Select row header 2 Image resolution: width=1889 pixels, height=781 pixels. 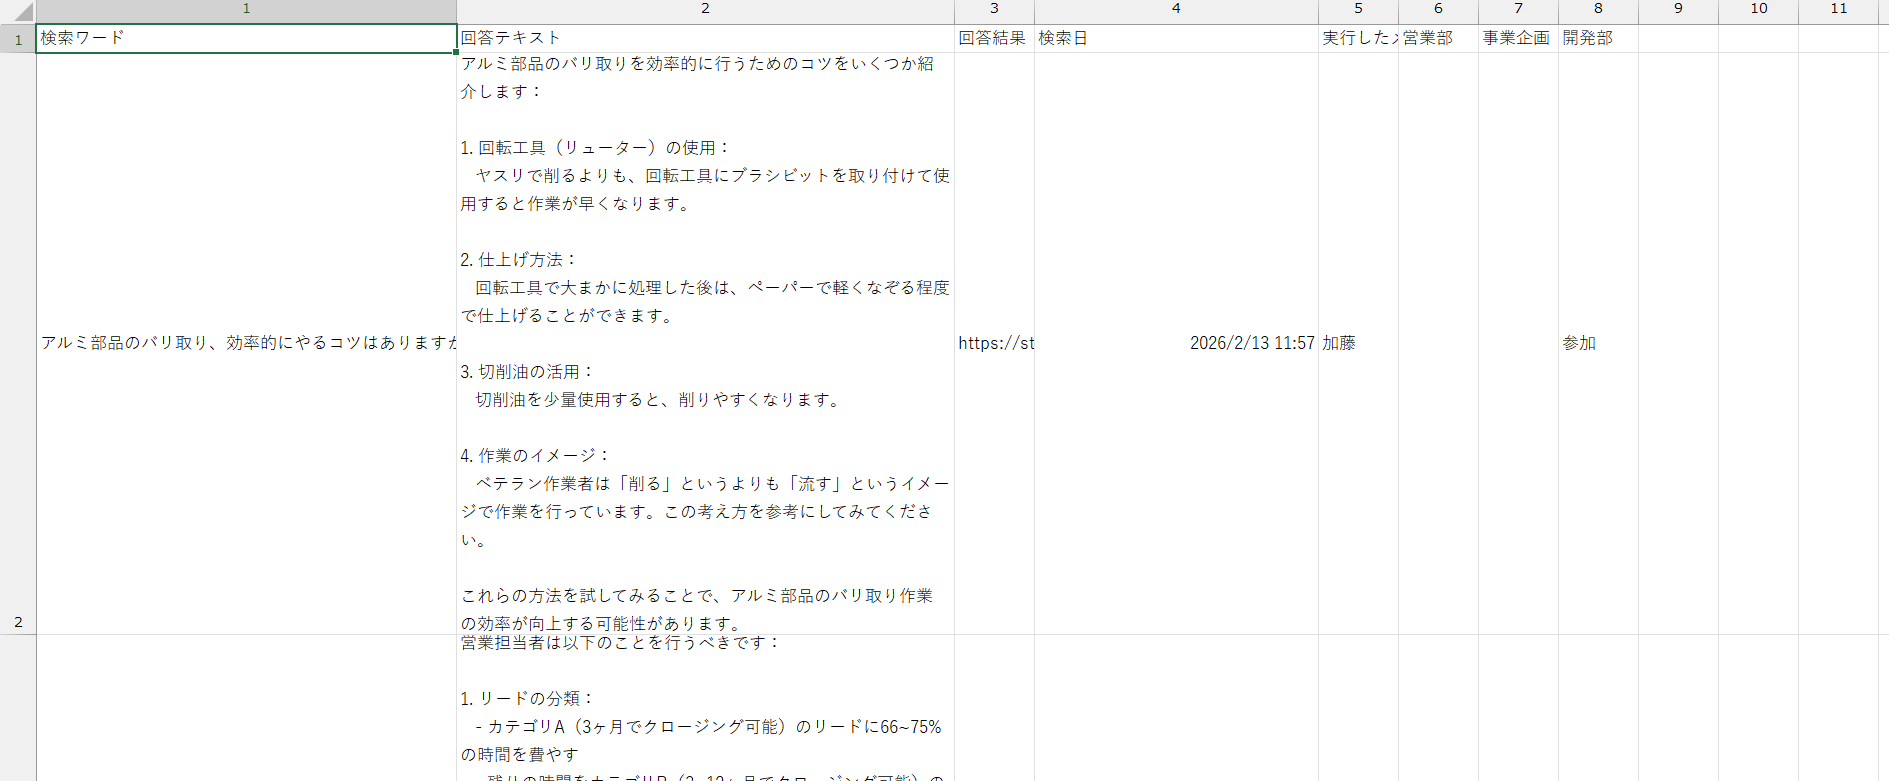coord(18,343)
